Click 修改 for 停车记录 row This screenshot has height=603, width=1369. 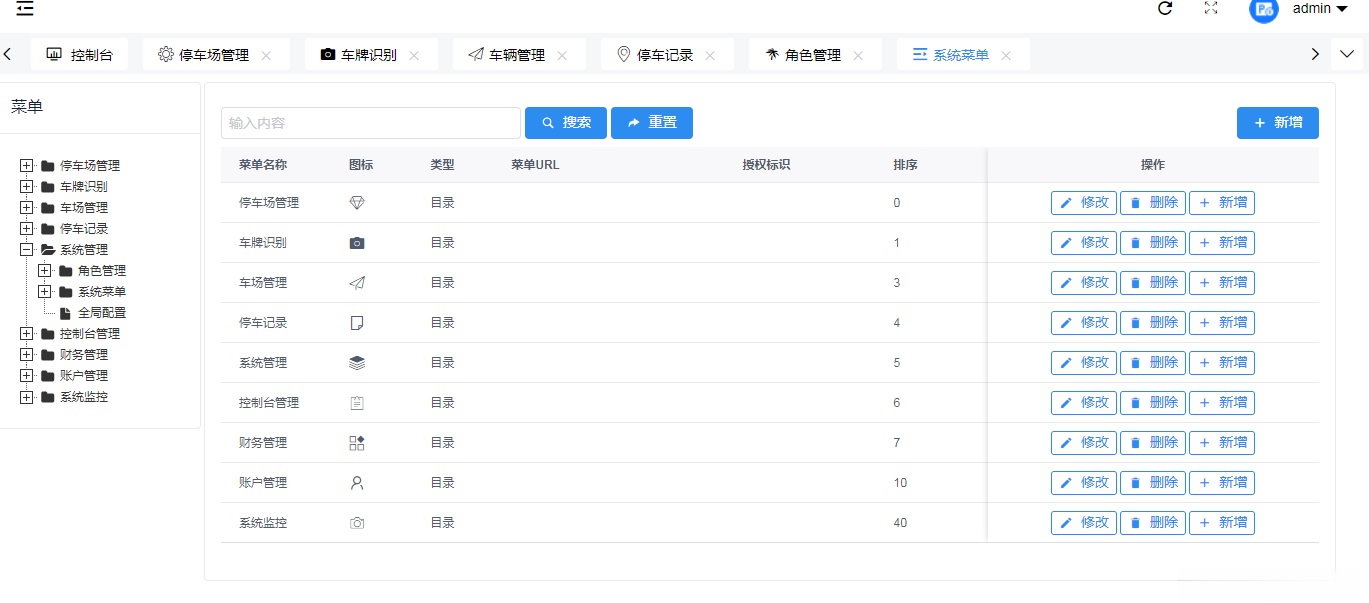click(x=1084, y=323)
